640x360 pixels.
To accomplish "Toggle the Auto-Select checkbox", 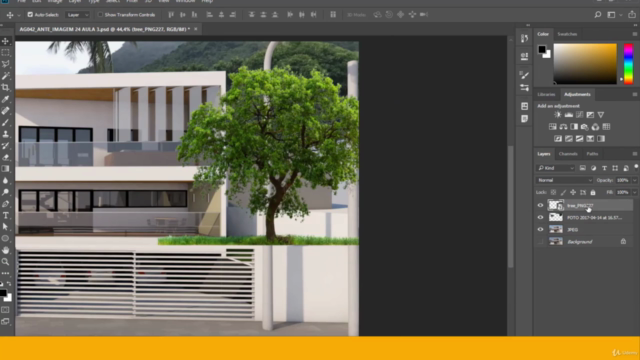I will pos(30,15).
